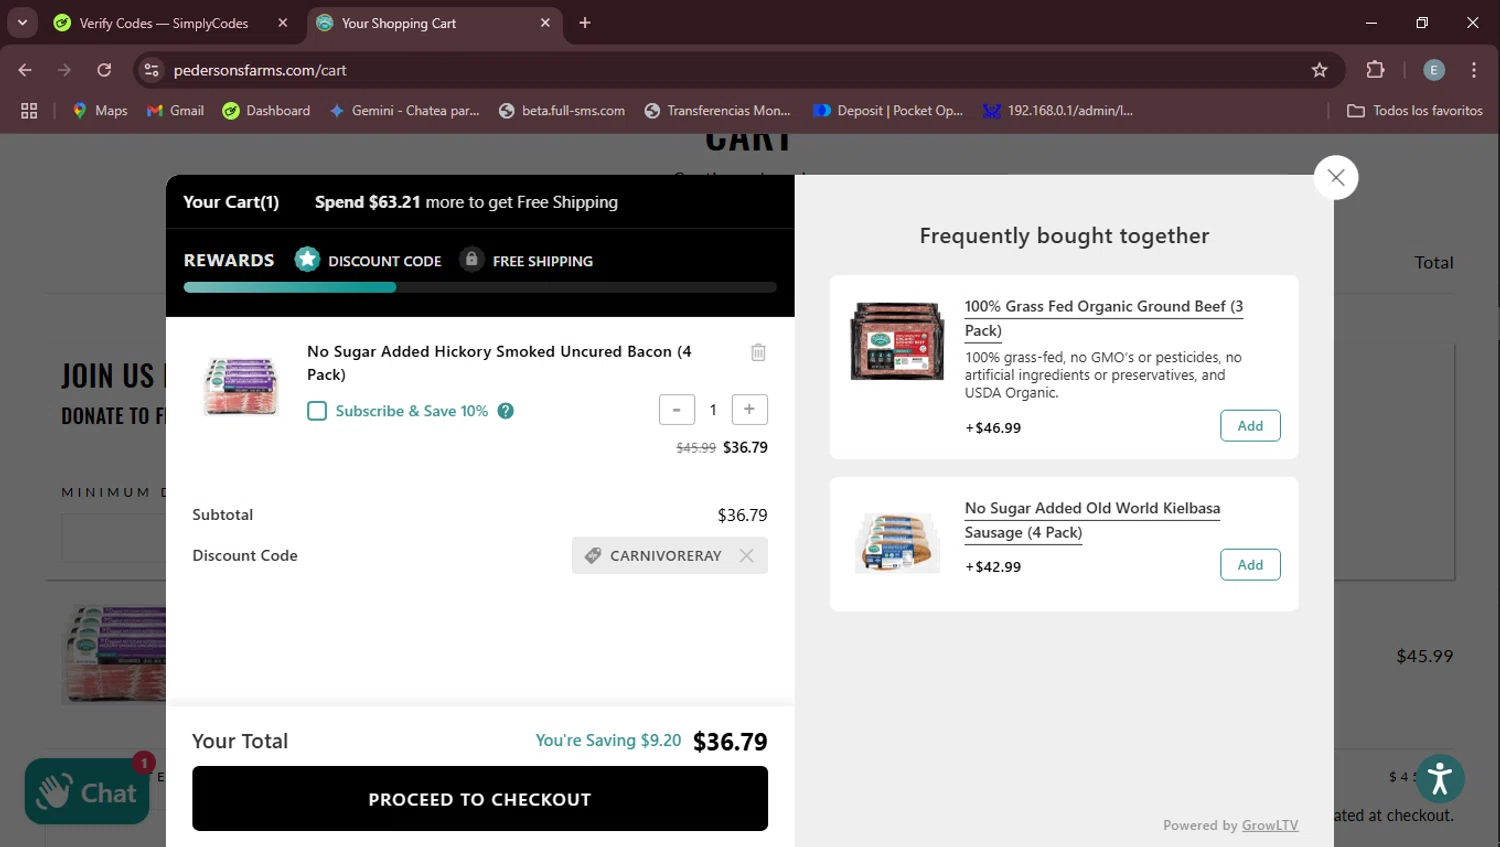Click the Subscribe & Save 10% label
The image size is (1500, 847).
412,411
